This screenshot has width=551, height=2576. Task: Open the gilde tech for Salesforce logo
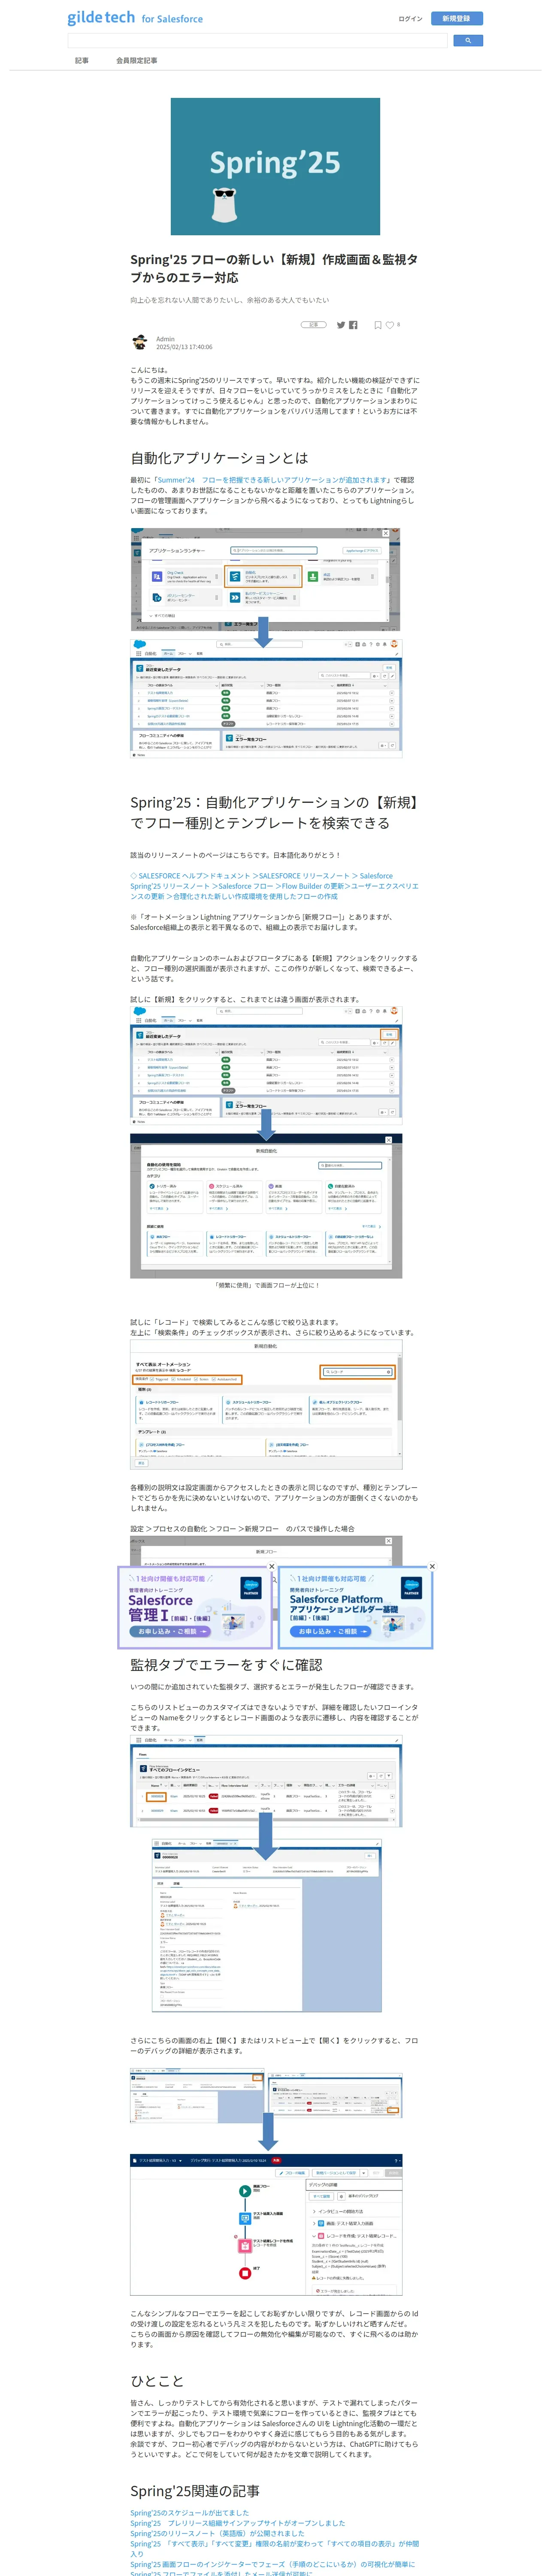[x=135, y=18]
